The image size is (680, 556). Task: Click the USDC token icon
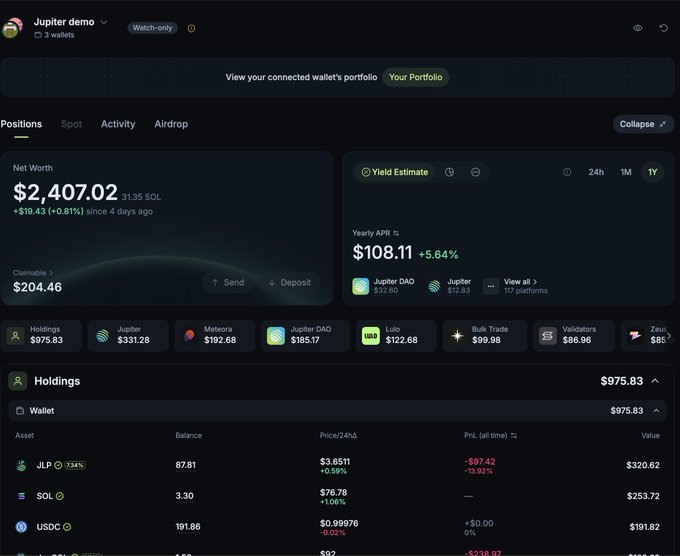point(21,527)
